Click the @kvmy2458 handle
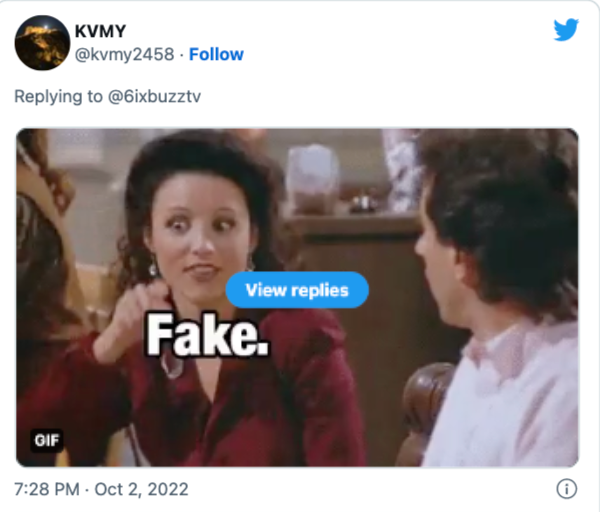 [x=124, y=54]
